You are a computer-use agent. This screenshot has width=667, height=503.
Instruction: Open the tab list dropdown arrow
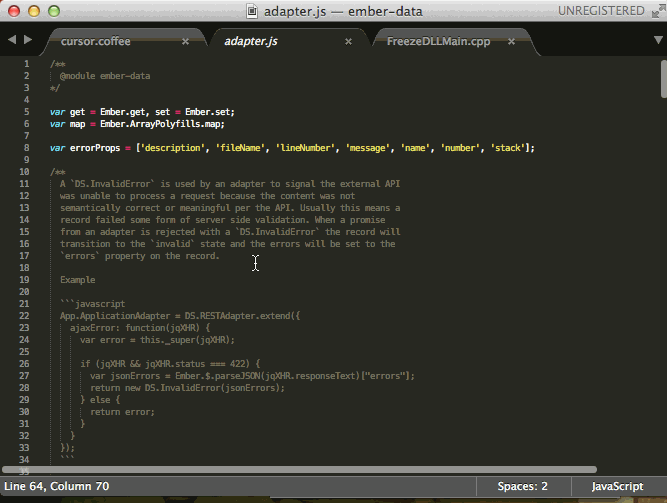(658, 40)
